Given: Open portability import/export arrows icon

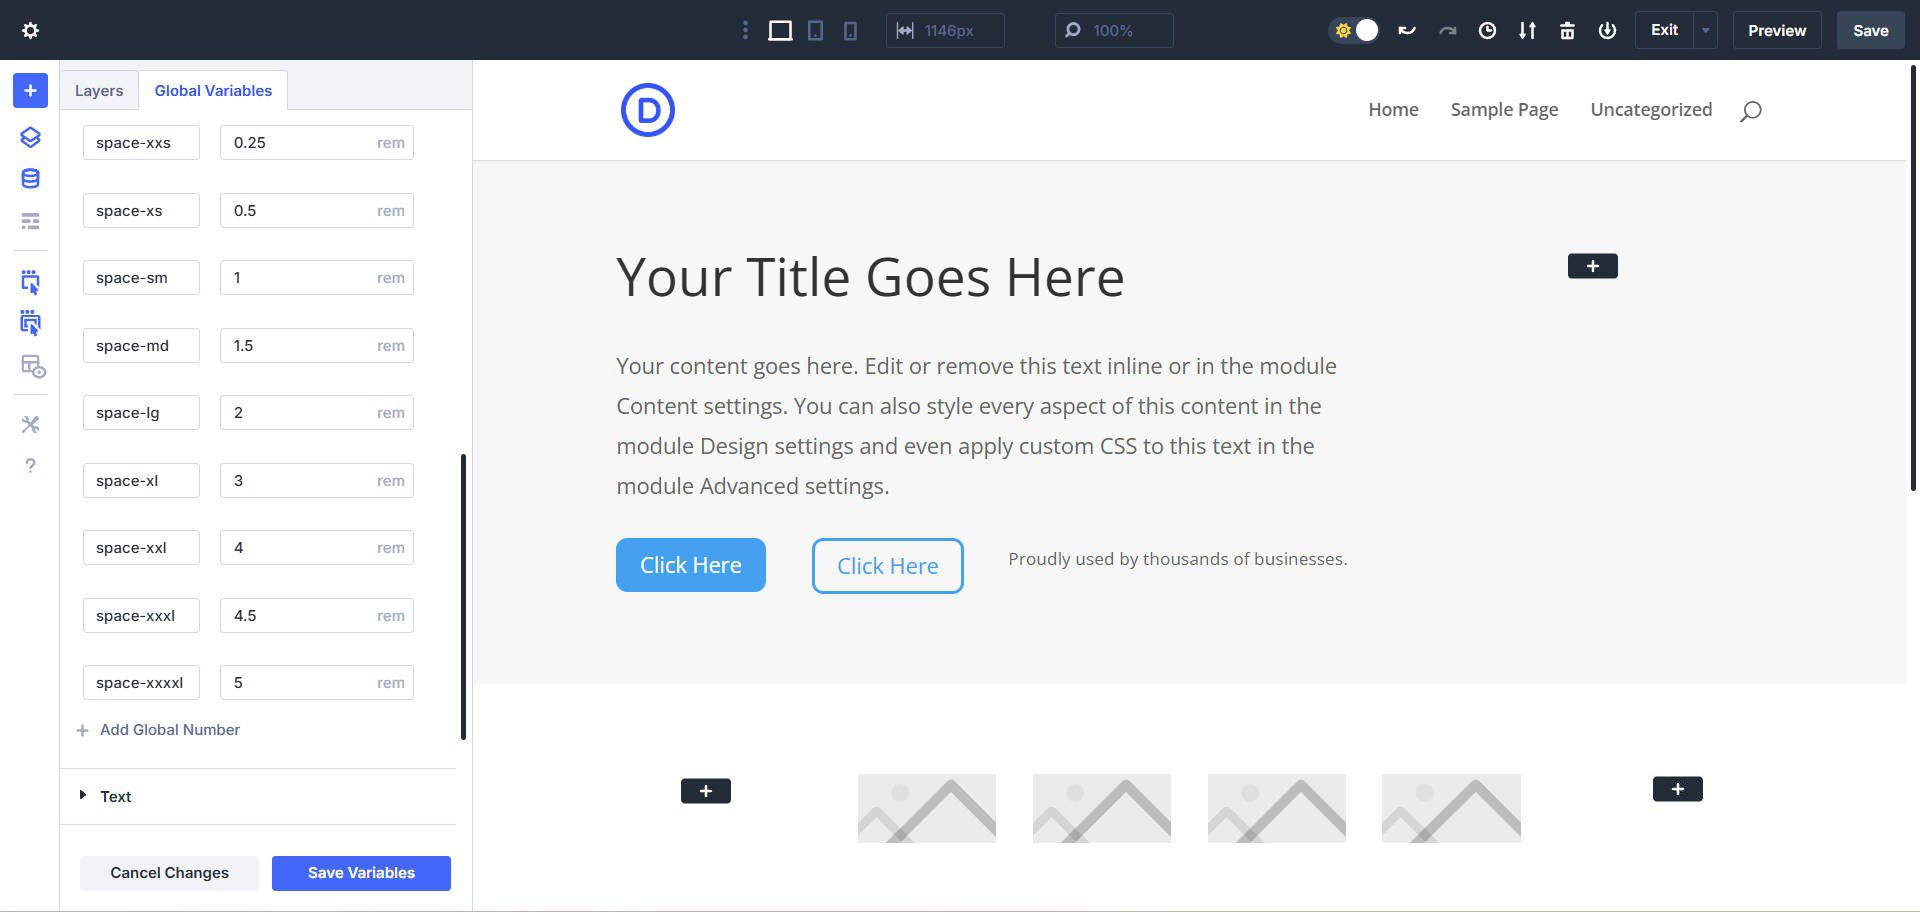Looking at the screenshot, I should pyautogui.click(x=1527, y=30).
